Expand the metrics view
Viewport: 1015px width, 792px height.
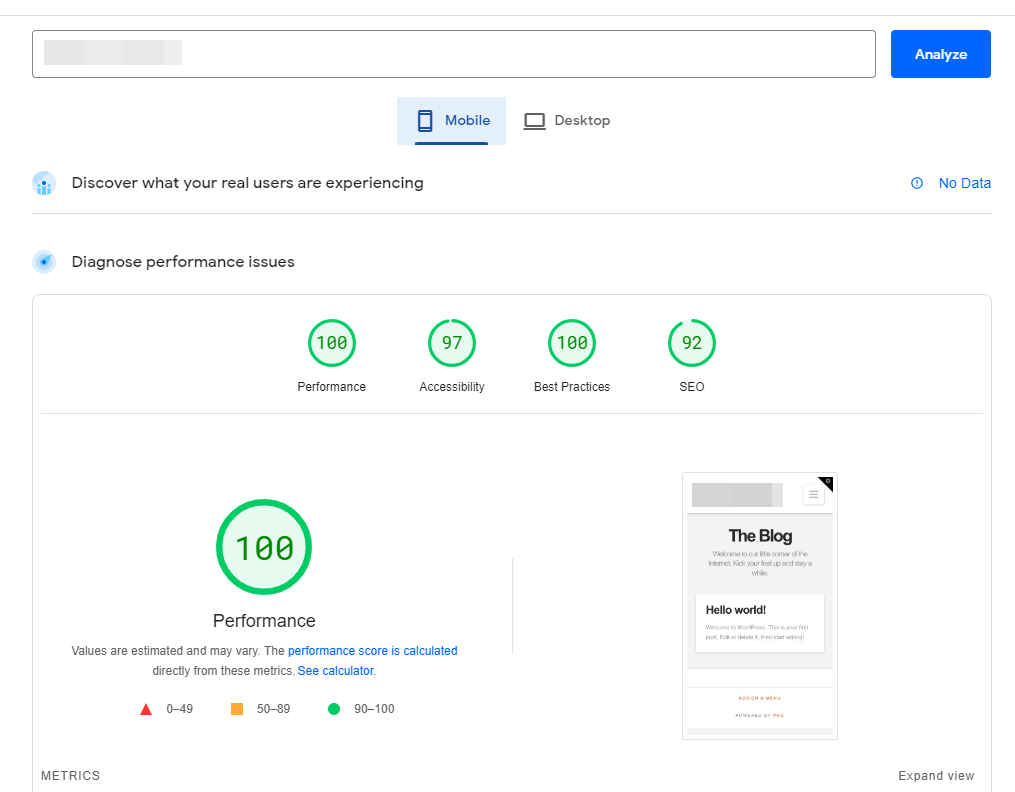[935, 776]
